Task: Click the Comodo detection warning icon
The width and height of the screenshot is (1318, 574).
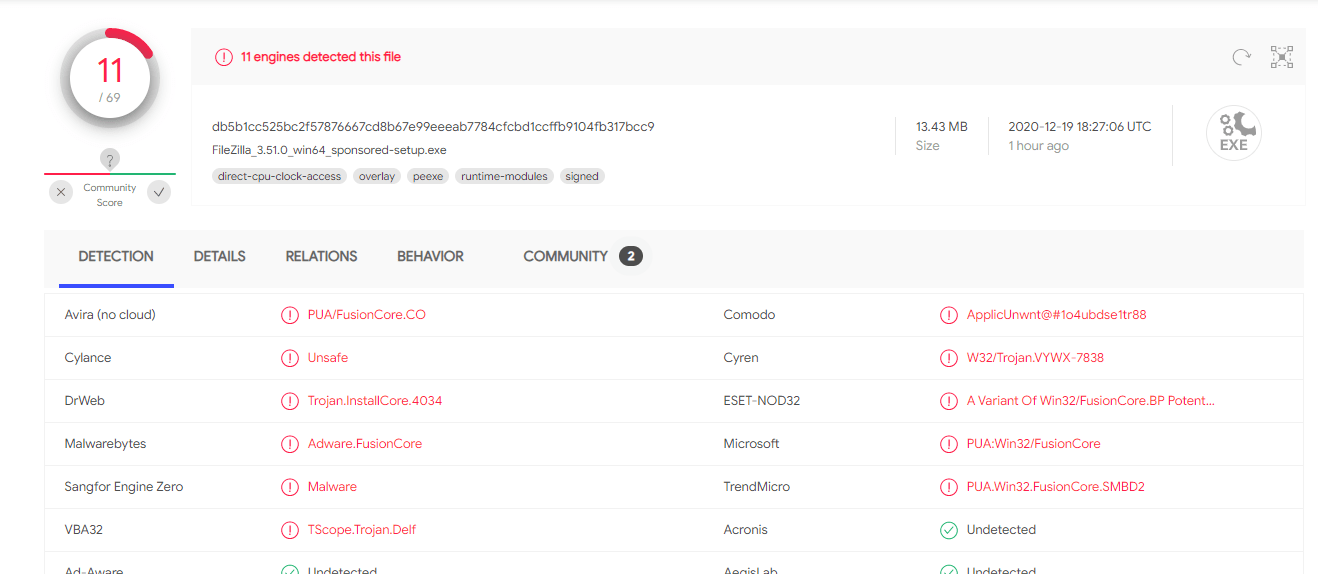Action: point(949,315)
